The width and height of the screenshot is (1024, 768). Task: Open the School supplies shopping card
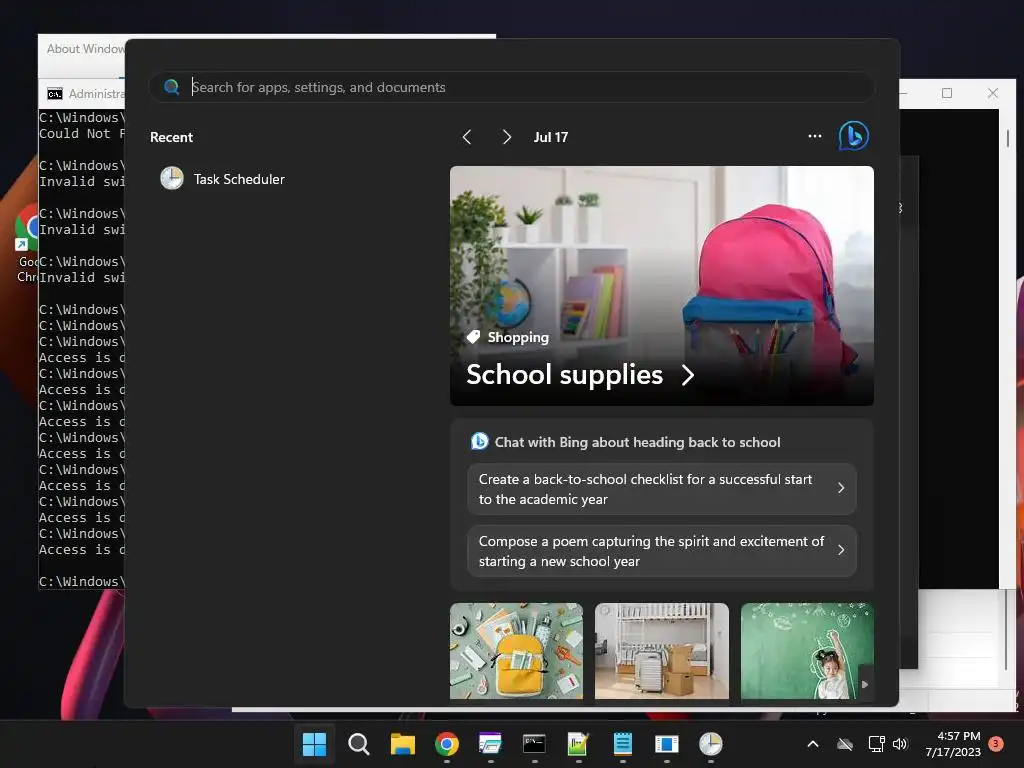click(x=662, y=285)
